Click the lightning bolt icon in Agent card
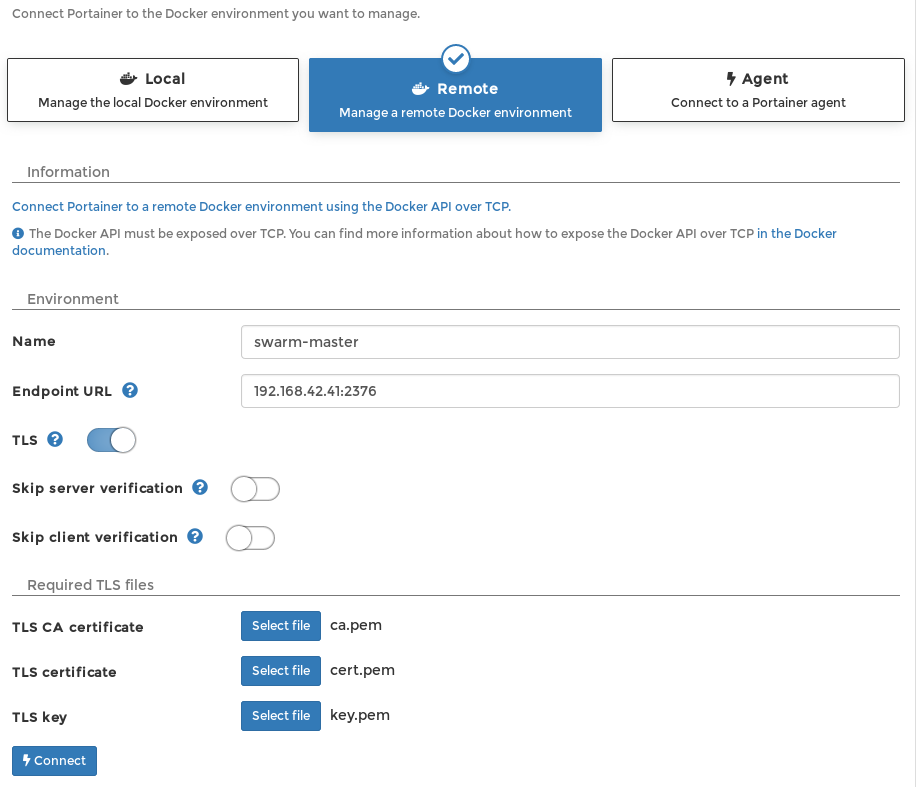 coord(731,78)
